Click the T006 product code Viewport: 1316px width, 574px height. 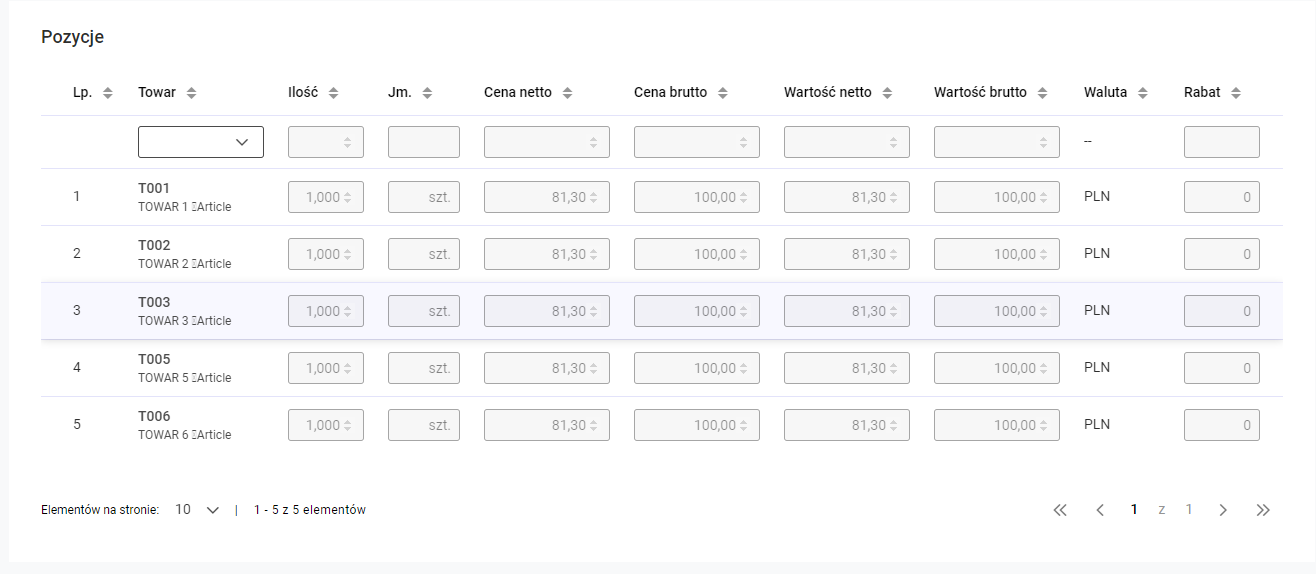tap(154, 416)
